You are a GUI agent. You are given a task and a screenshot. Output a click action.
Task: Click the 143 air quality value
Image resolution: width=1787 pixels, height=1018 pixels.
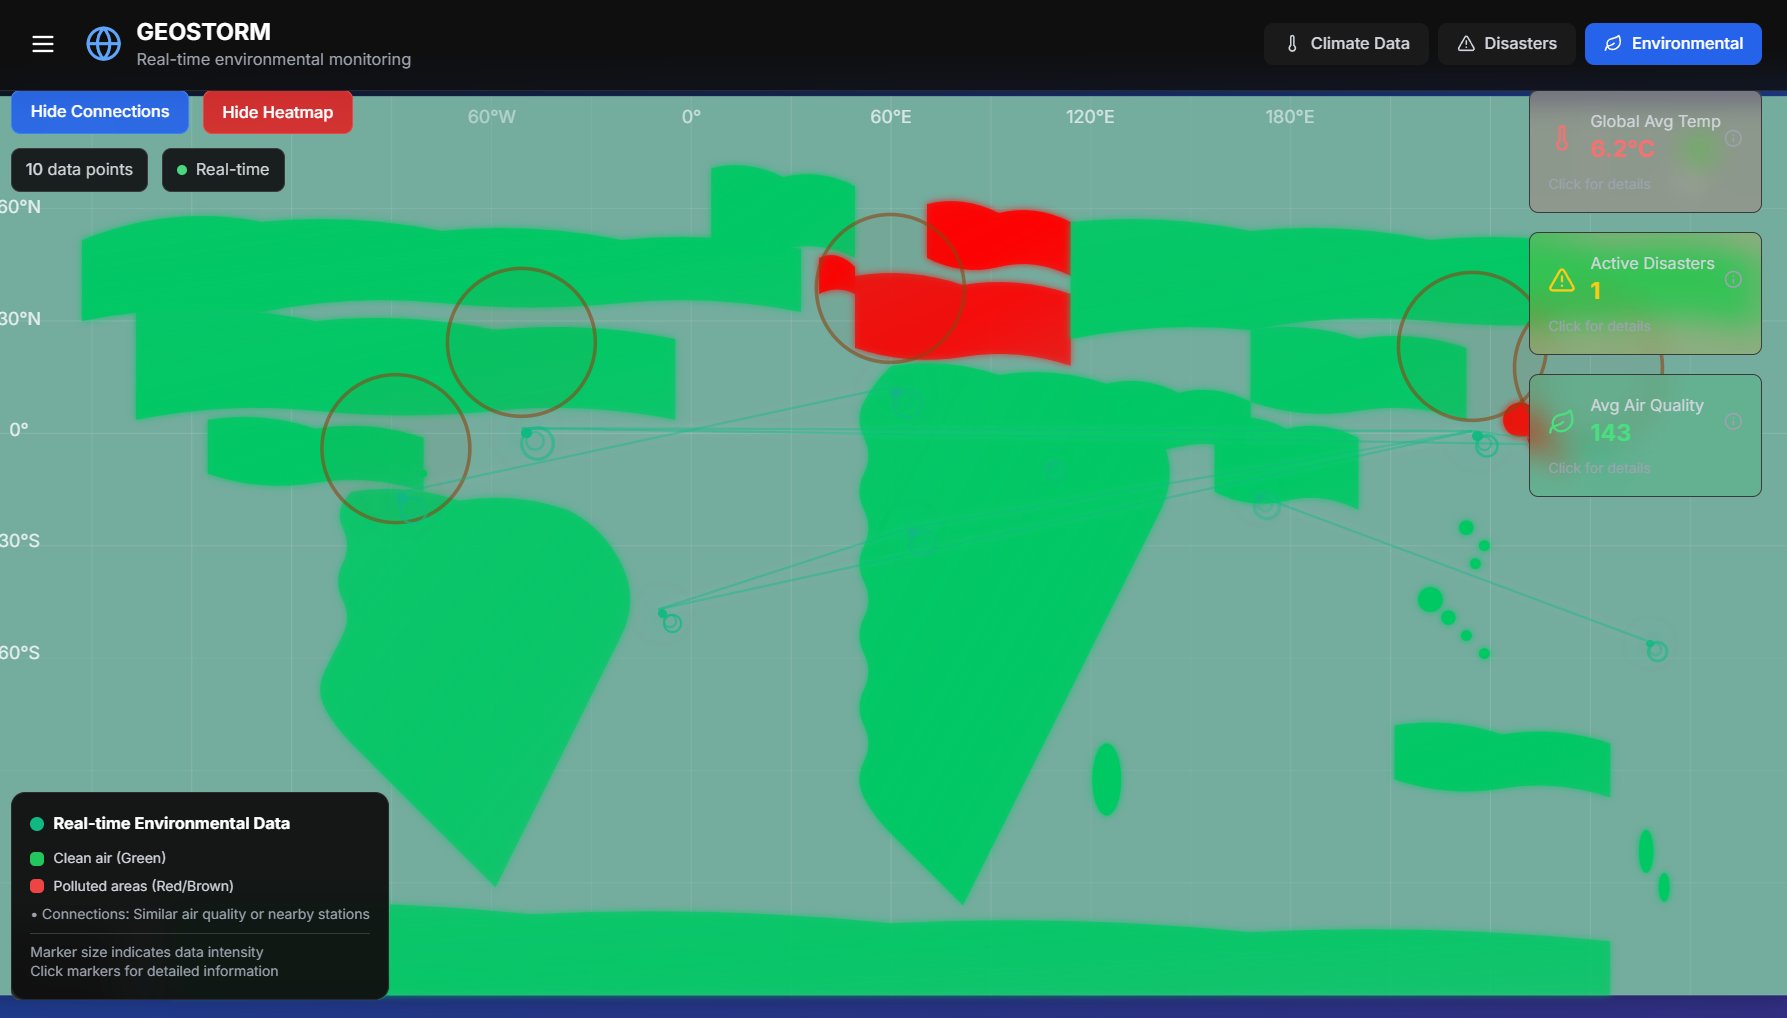tap(1610, 433)
